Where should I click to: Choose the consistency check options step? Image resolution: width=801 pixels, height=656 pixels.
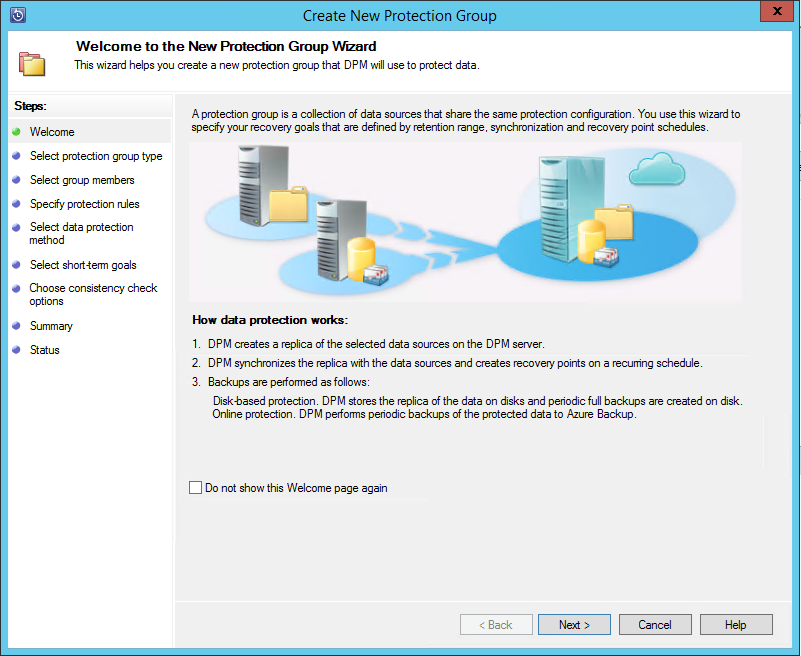[x=93, y=295]
